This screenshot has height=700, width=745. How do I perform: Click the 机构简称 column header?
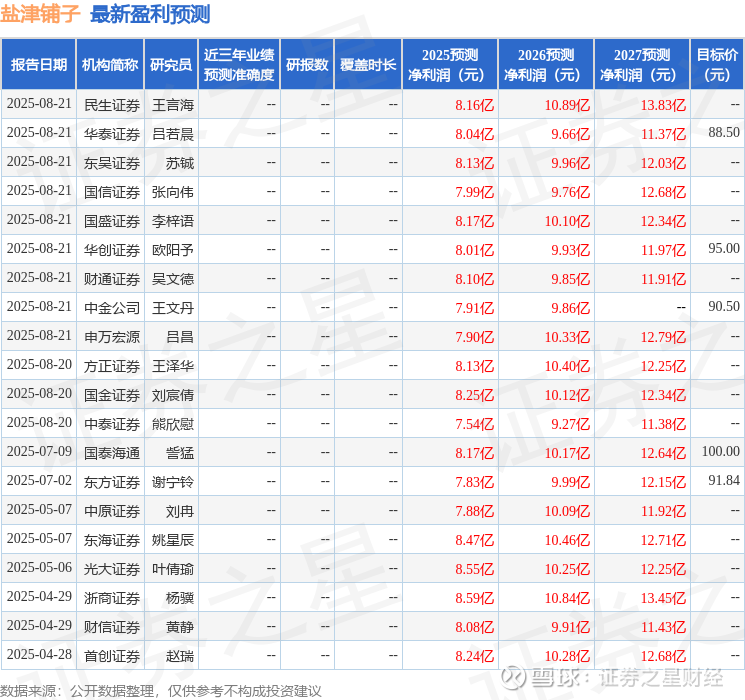tap(110, 65)
